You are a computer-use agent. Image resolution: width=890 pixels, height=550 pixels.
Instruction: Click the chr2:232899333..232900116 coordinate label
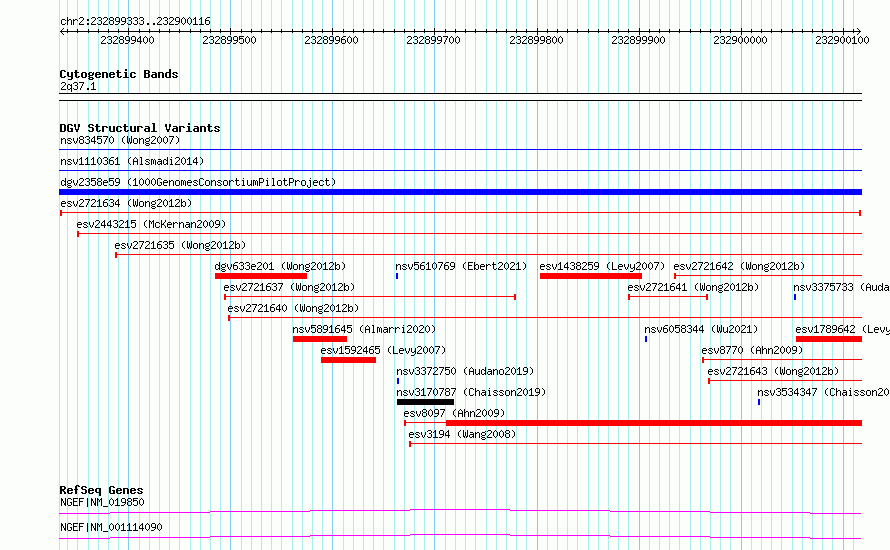pos(135,21)
